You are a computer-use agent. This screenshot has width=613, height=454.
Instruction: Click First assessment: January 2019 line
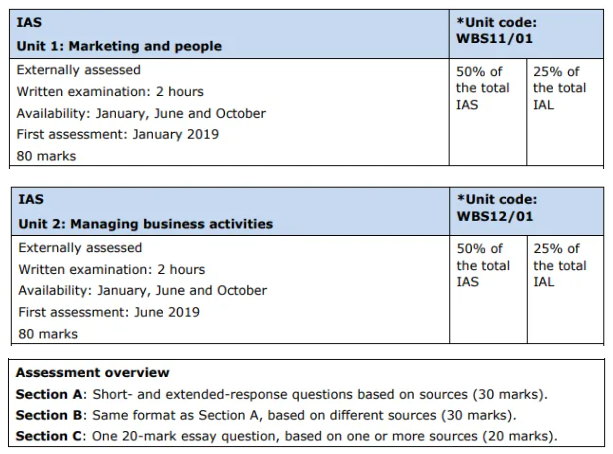(118, 134)
